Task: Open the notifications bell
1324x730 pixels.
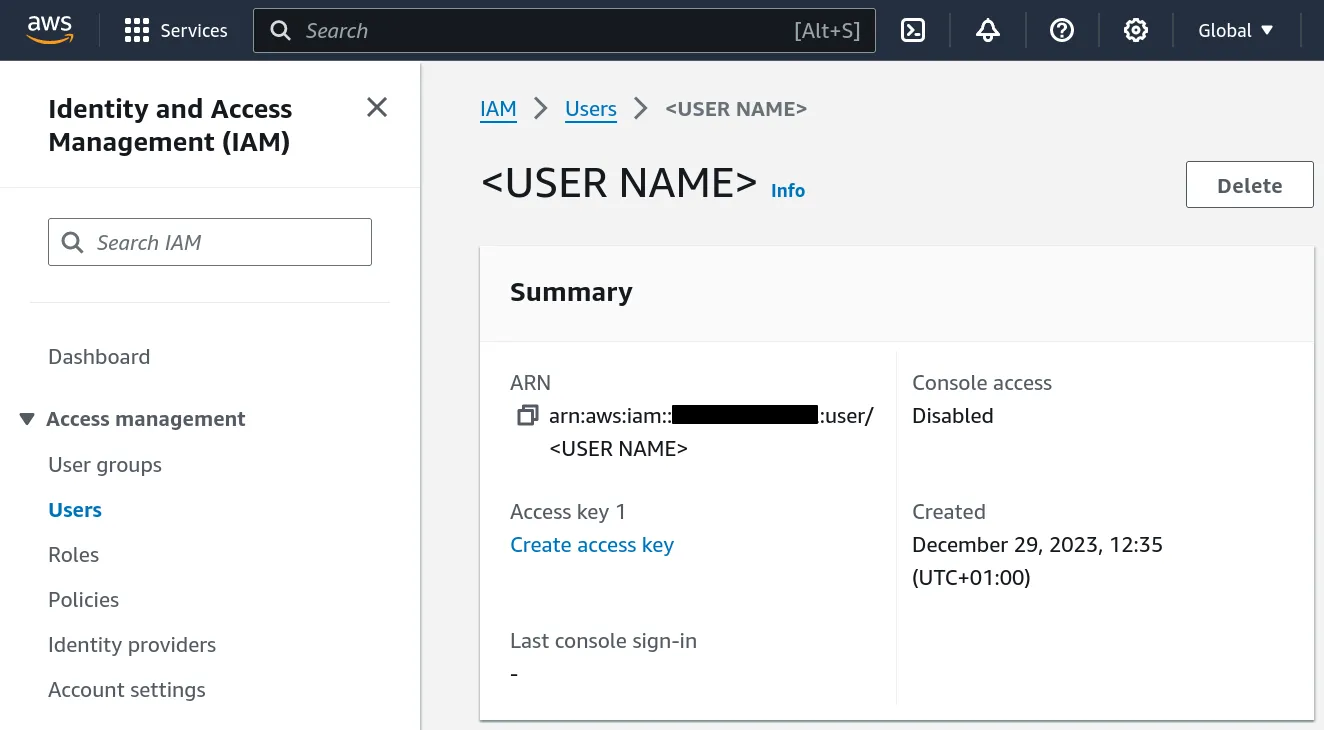Action: pos(988,31)
